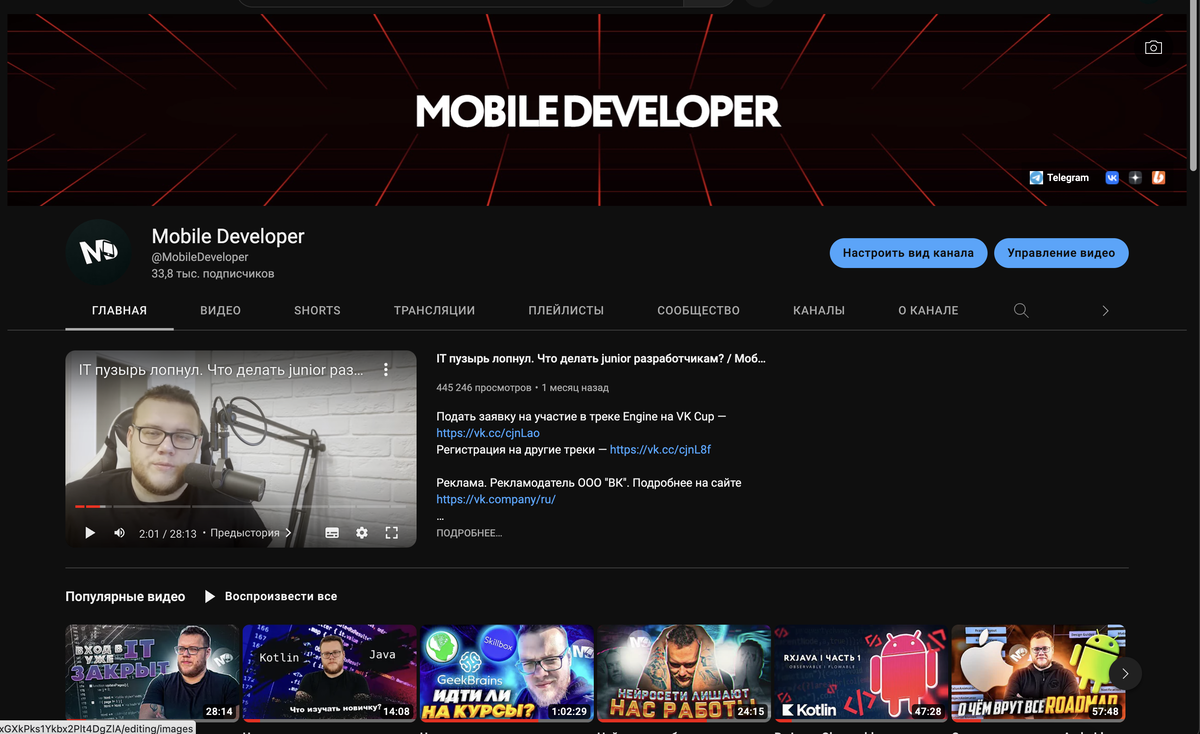The height and width of the screenshot is (734, 1200).
Task: Click the orange Boosty icon on banner
Action: 1158,177
